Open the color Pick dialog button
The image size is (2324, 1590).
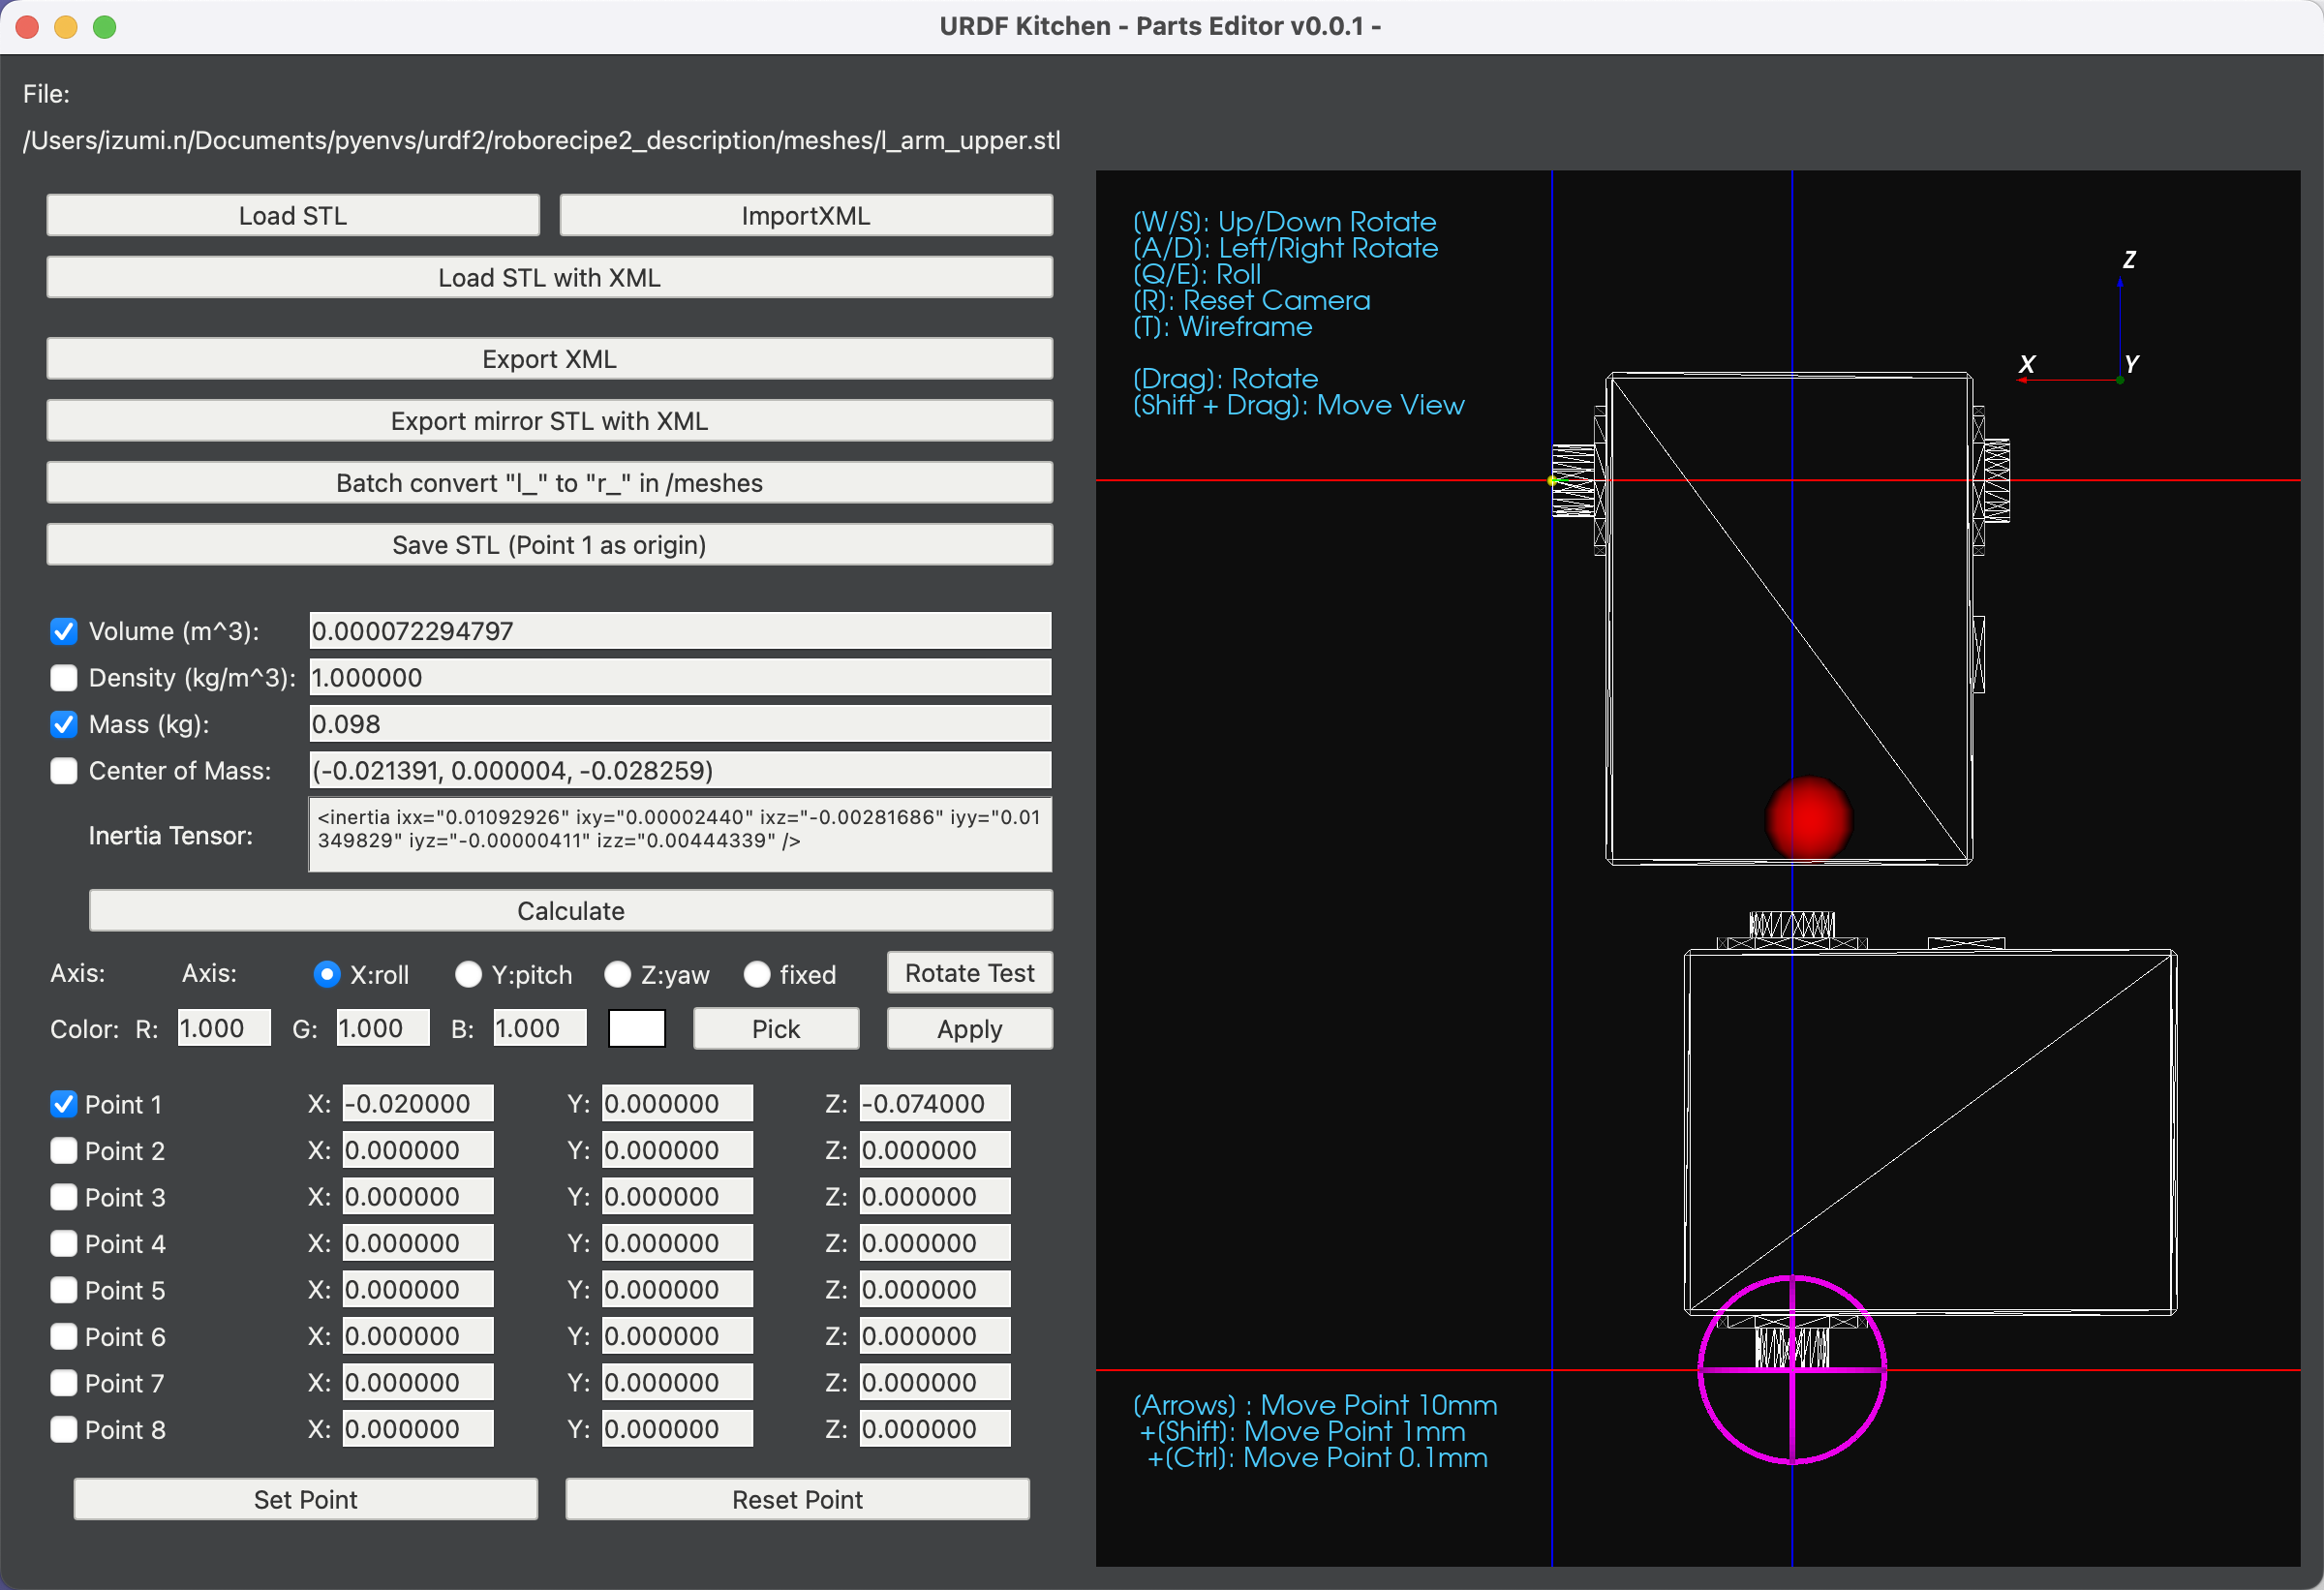pos(776,1029)
